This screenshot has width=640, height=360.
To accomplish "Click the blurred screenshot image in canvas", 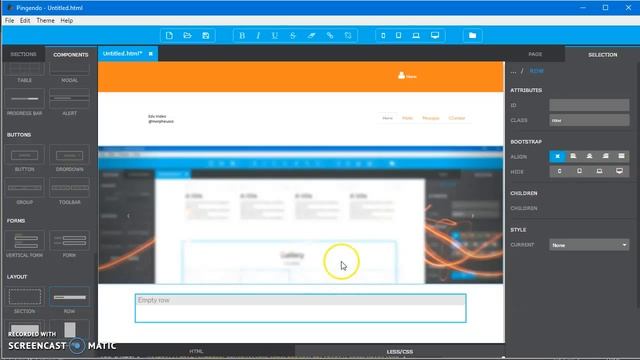I will click(300, 215).
